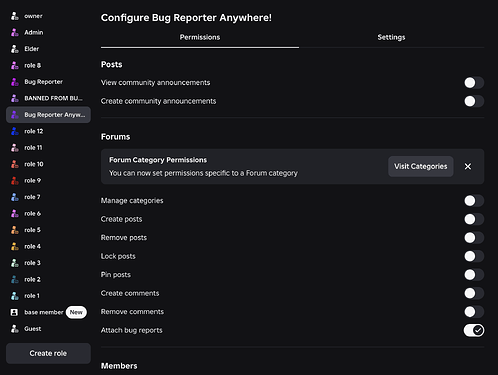Click the role 7 icon
The height and width of the screenshot is (375, 498).
tap(15, 197)
